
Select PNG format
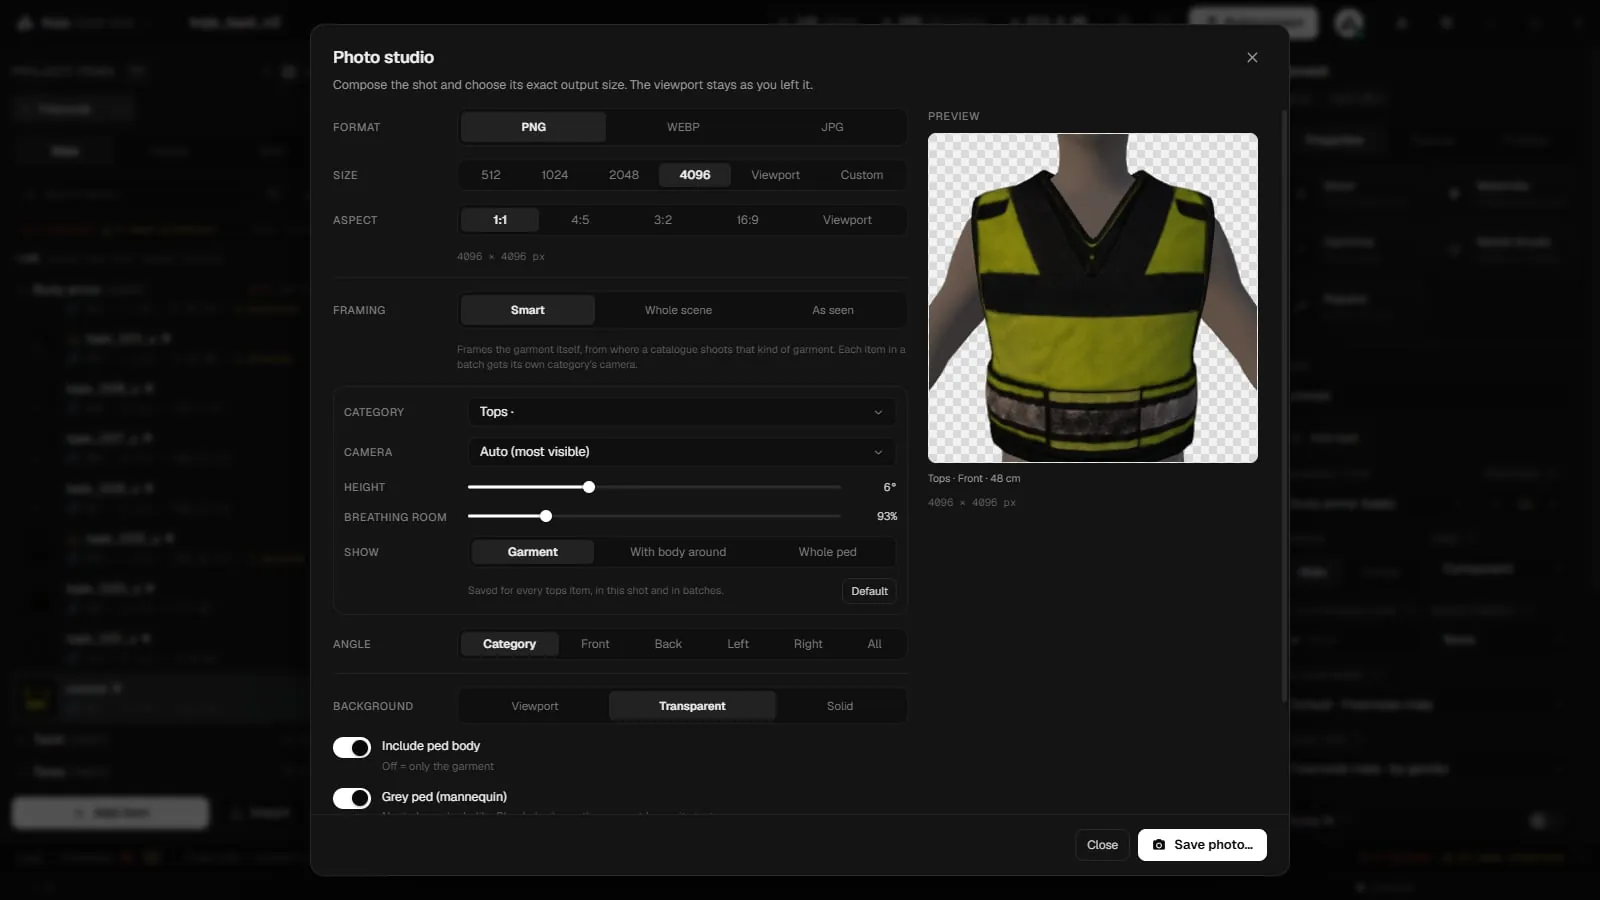[x=533, y=127]
